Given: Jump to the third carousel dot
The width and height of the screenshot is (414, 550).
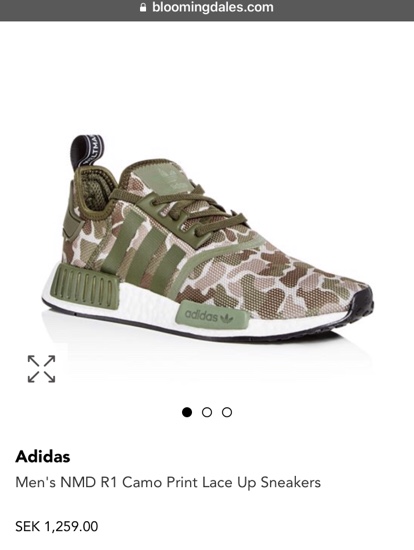Looking at the screenshot, I should (227, 412).
